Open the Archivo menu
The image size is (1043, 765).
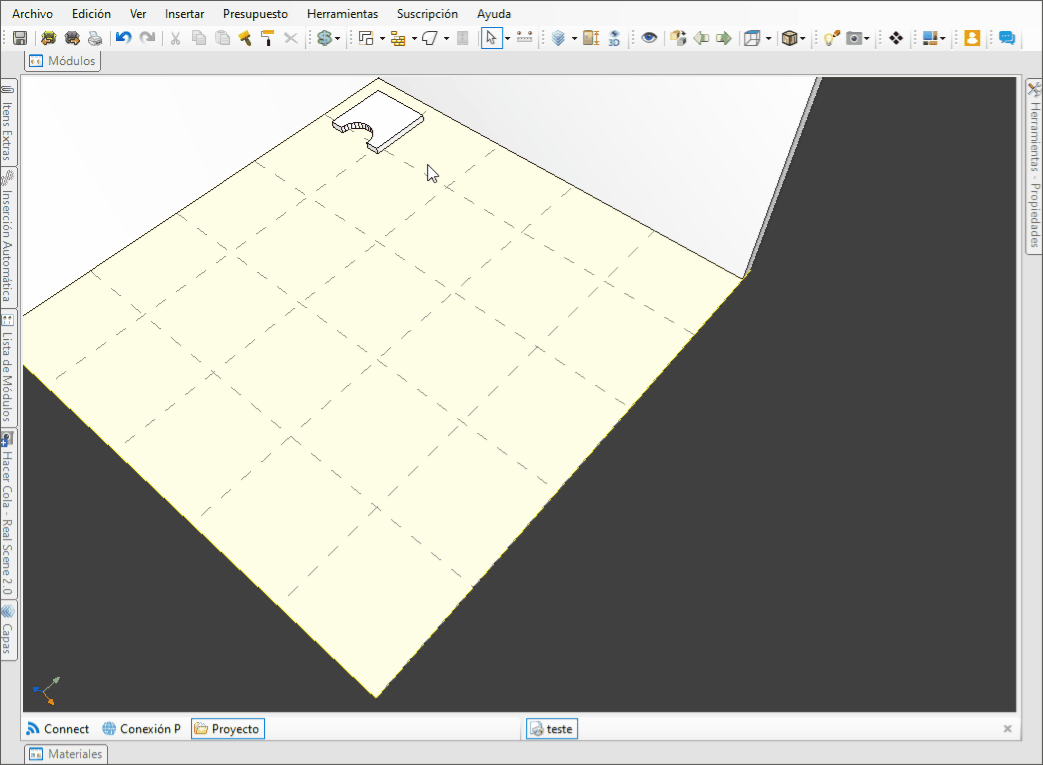(x=33, y=13)
